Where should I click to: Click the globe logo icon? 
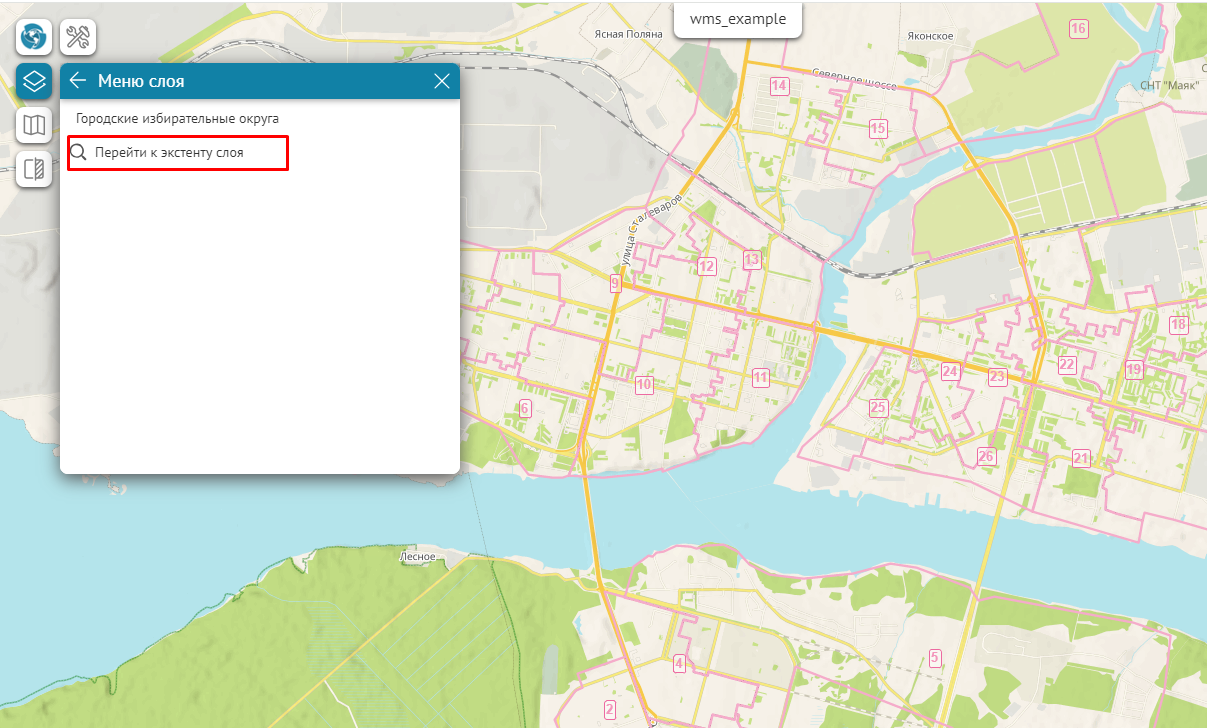tap(34, 38)
